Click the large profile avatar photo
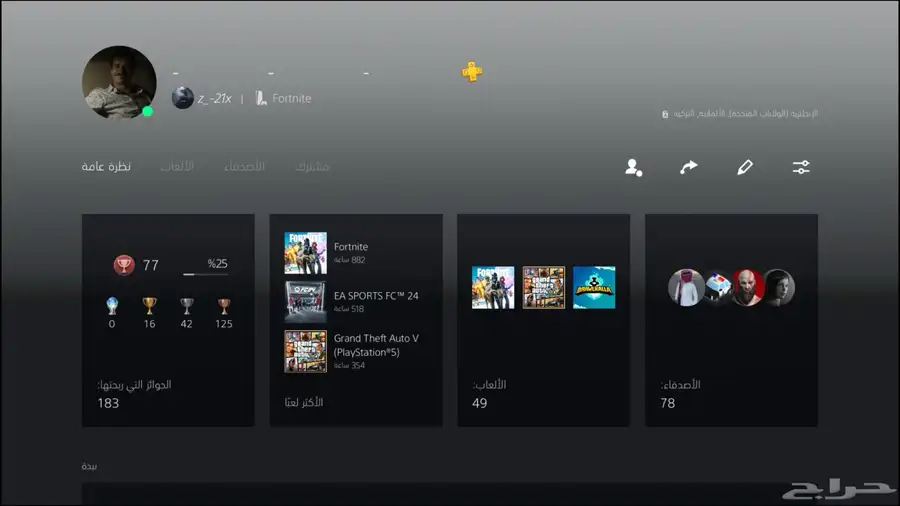The height and width of the screenshot is (506, 900). (119, 83)
